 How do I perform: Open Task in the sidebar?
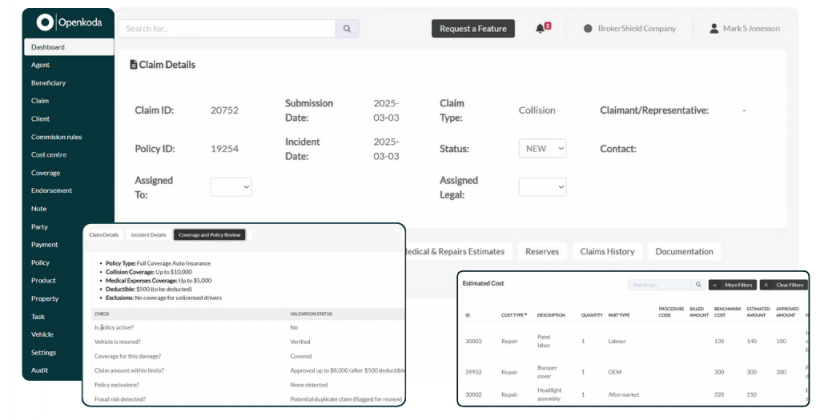click(x=38, y=316)
